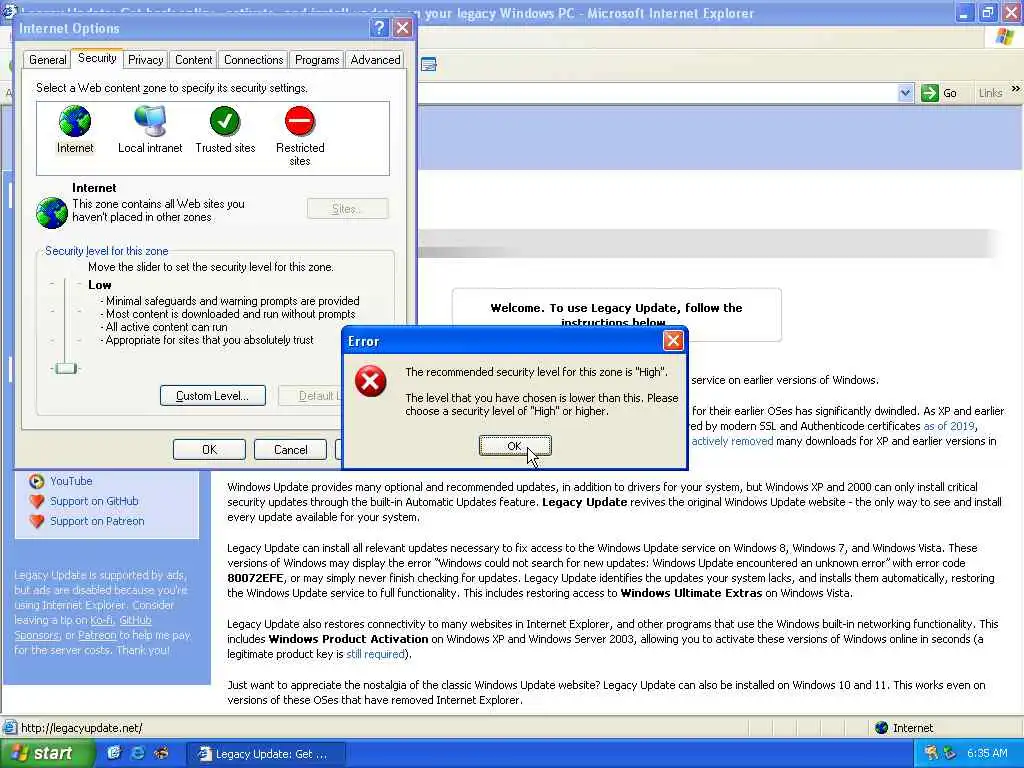Open the General tab in Internet Options
Viewport: 1024px width, 768px height.
click(48, 59)
